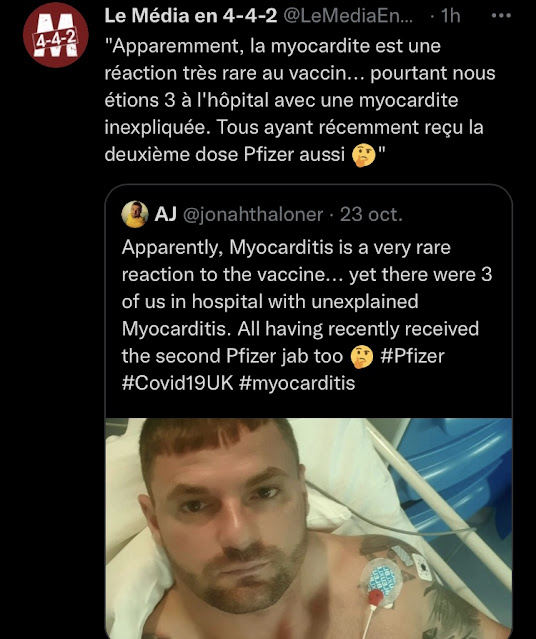
Task: Open the #Pfizer hashtag
Action: tap(412, 356)
